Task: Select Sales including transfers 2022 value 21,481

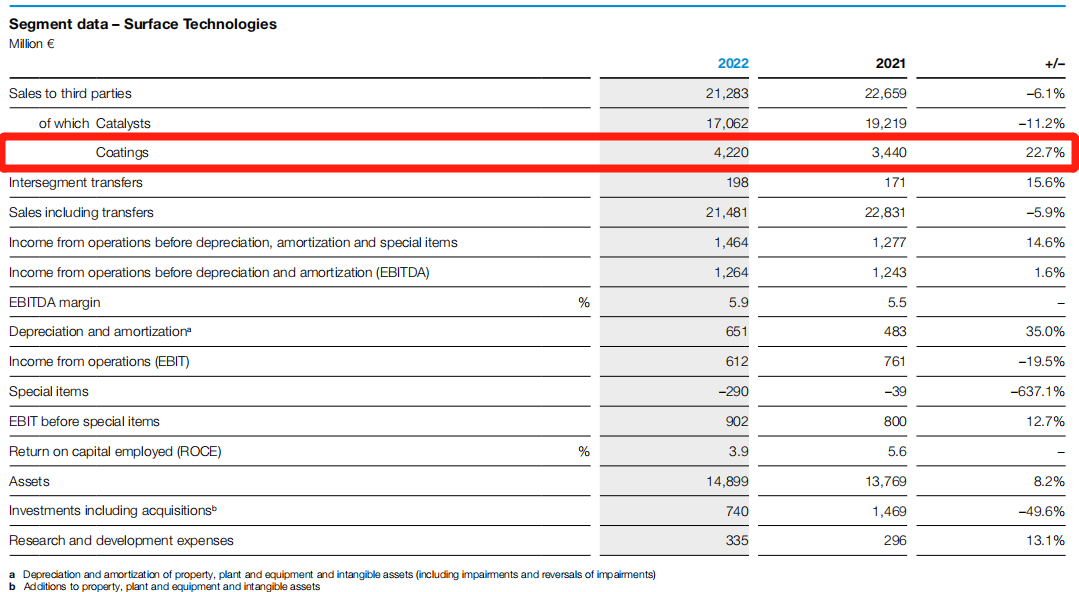Action: click(727, 212)
